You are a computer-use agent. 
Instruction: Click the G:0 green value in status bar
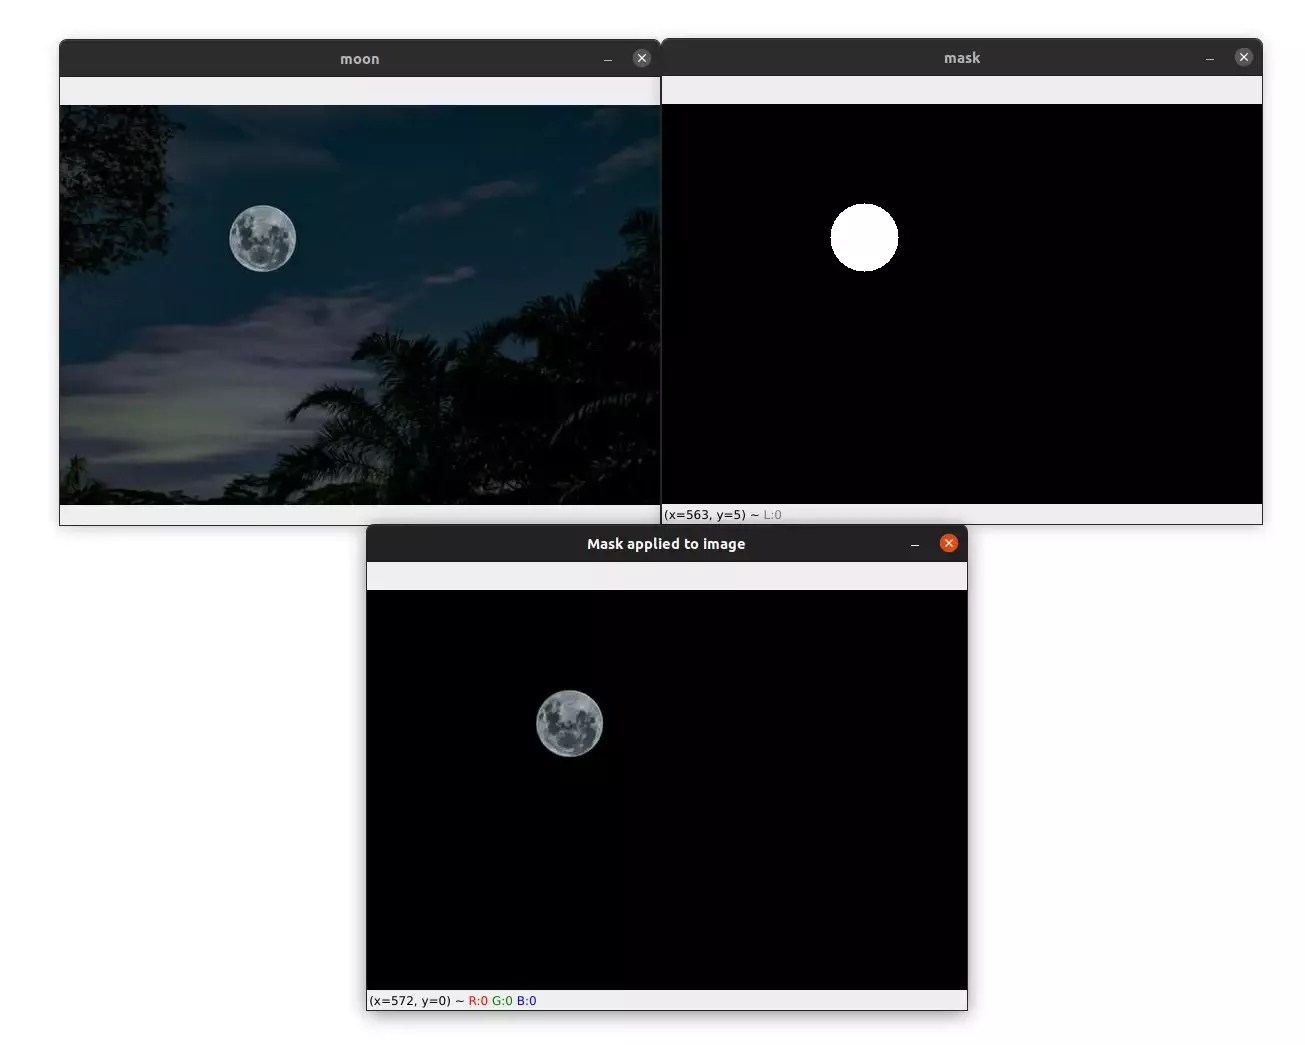[x=502, y=1001]
